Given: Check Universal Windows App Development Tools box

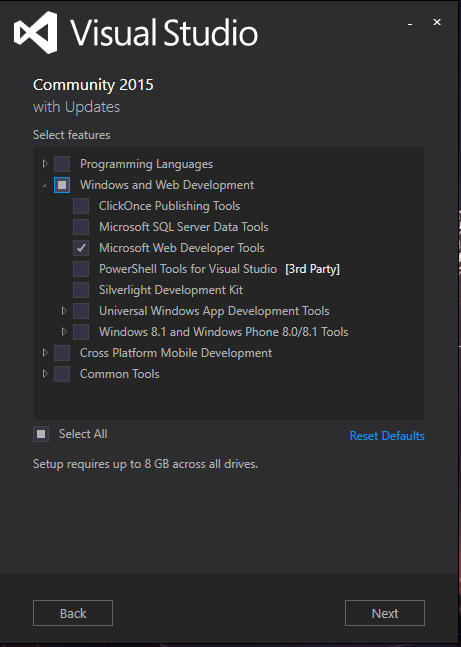Looking at the screenshot, I should pos(81,311).
